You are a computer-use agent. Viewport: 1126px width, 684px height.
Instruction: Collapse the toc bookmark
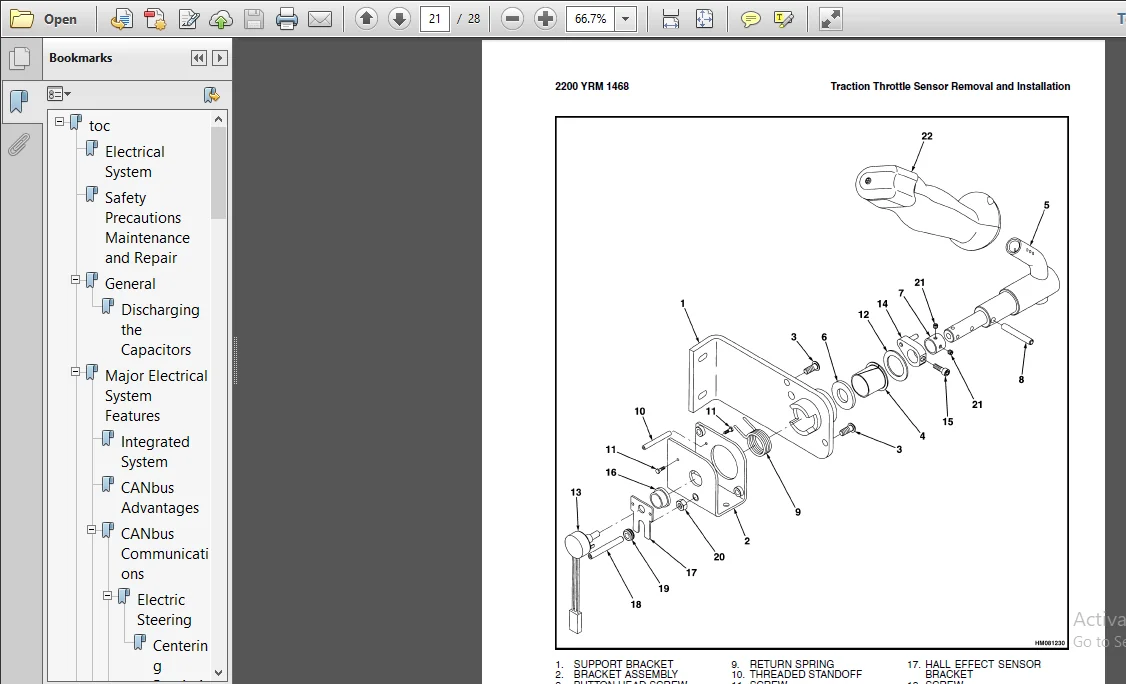[x=60, y=121]
